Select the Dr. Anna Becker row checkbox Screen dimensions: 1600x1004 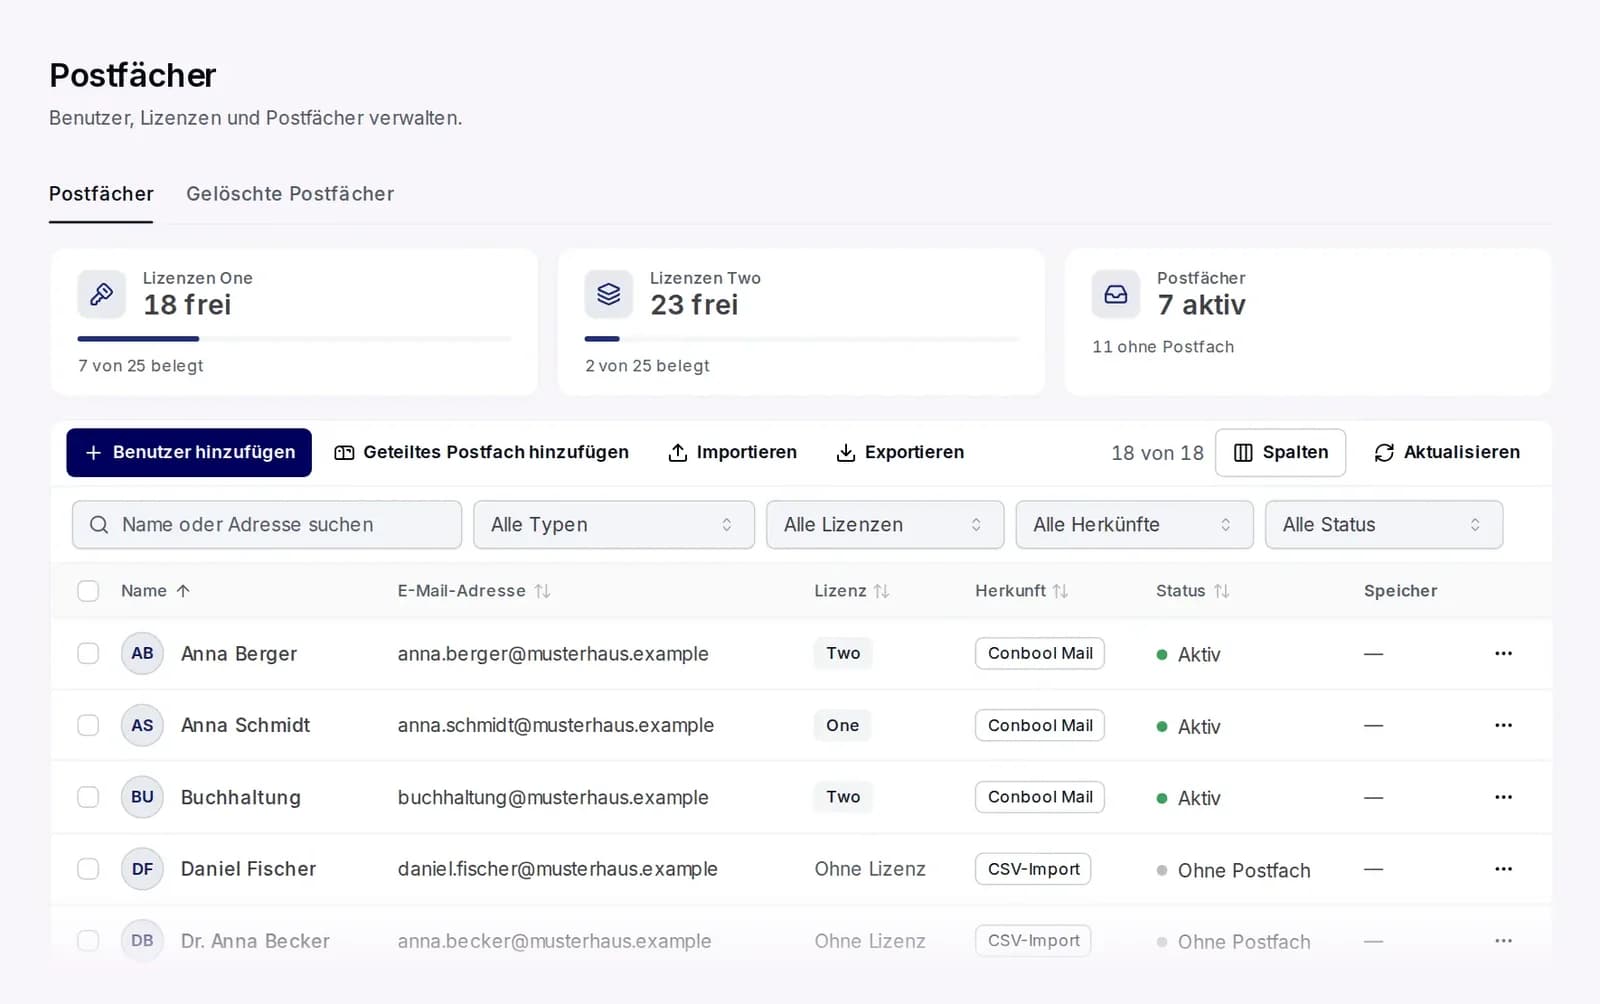(x=88, y=941)
